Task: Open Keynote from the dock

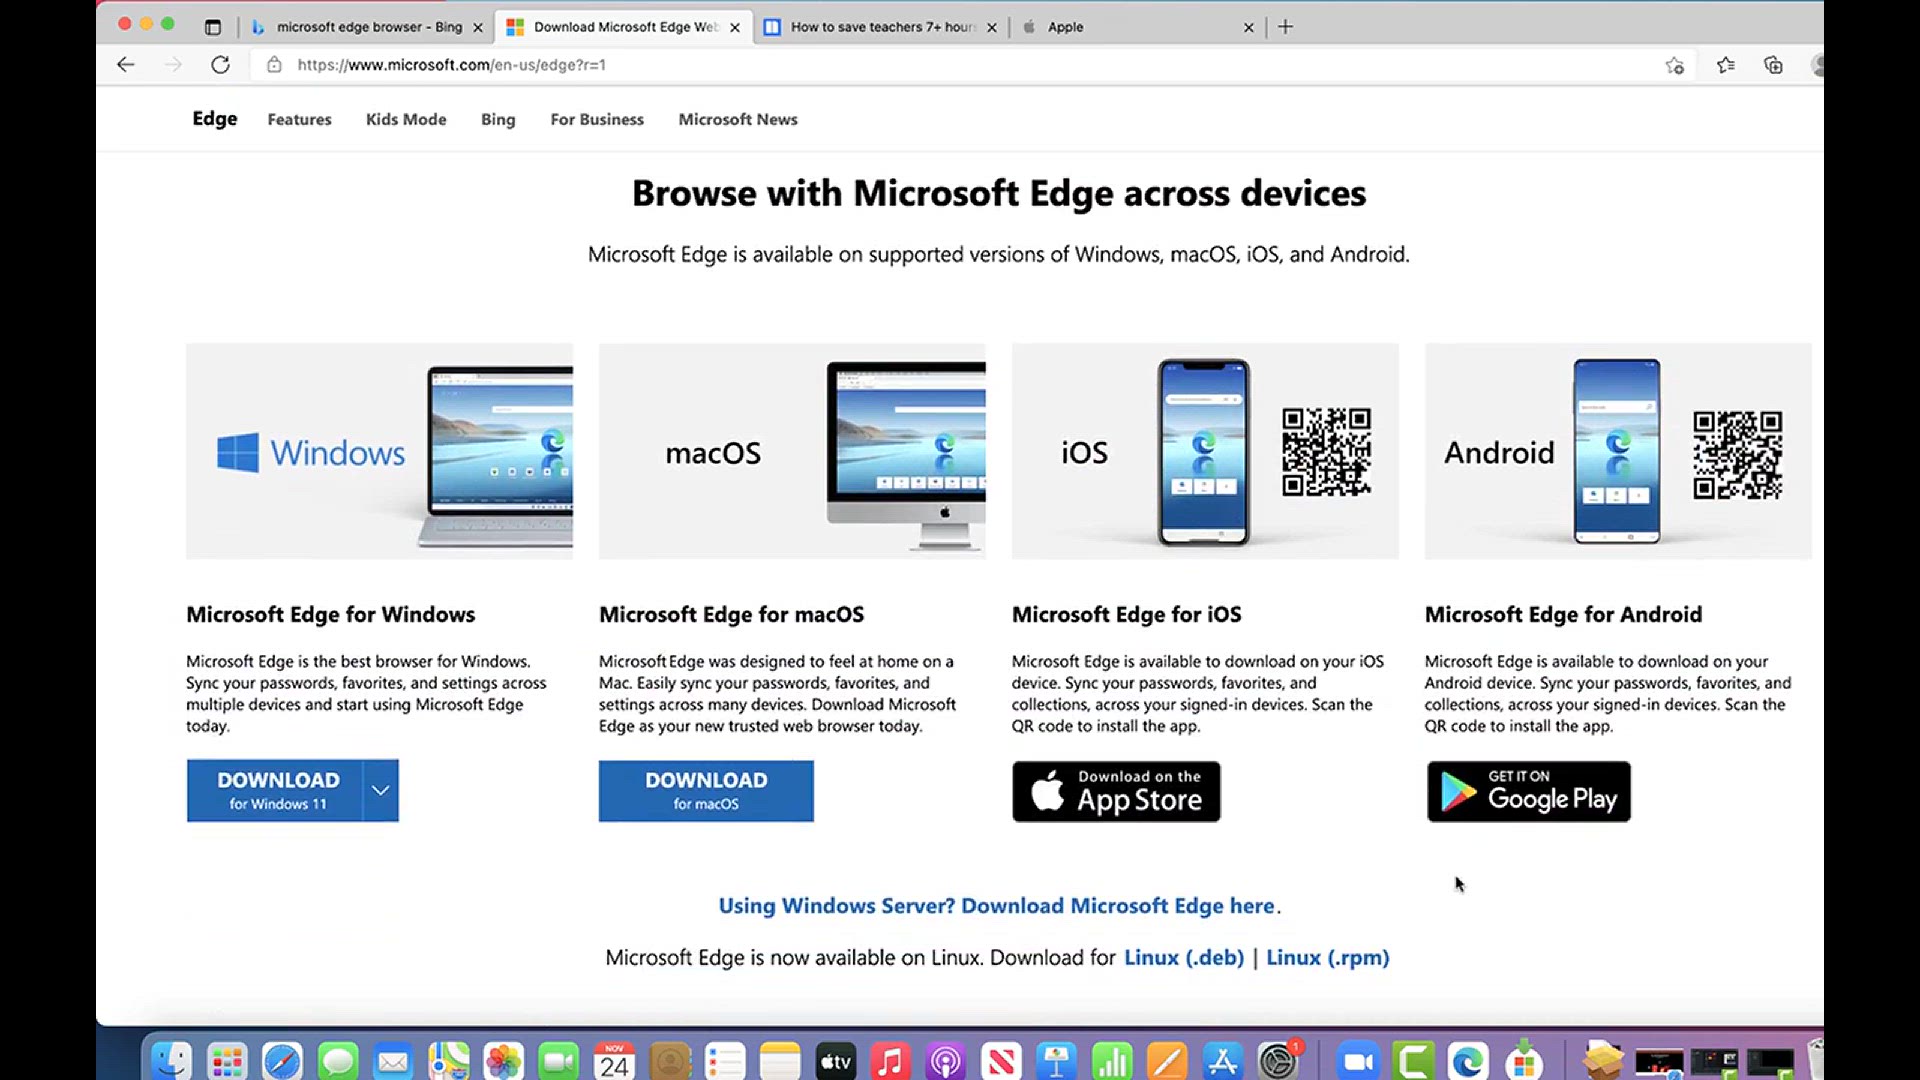Action: point(1056,1061)
